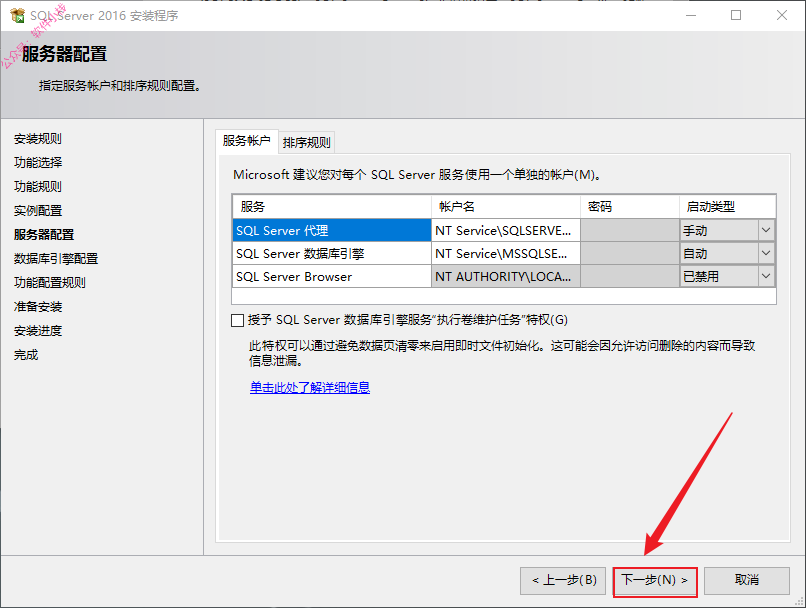Edit account name NT Service\MSSQLSE...
Image resolution: width=806 pixels, height=608 pixels.
[x=506, y=253]
